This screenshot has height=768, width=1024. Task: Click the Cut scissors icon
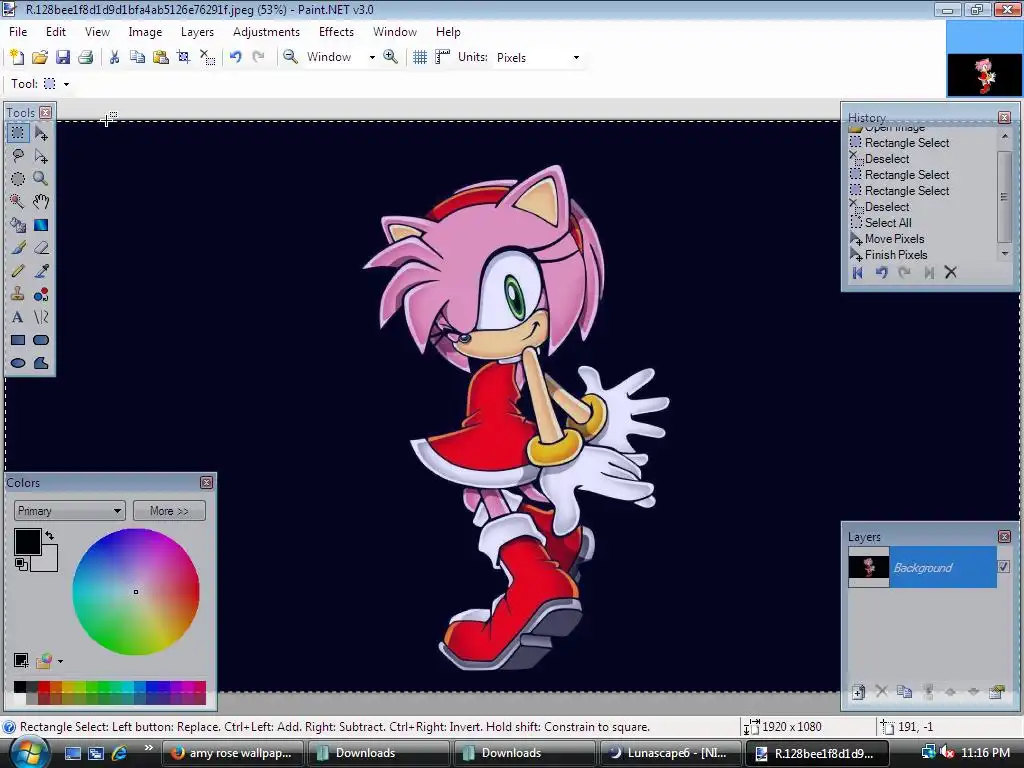point(114,57)
